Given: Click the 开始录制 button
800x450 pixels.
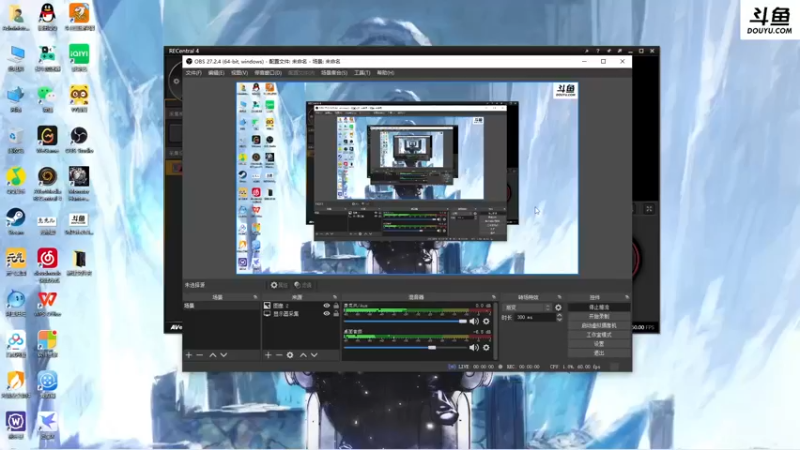Looking at the screenshot, I should (x=599, y=316).
